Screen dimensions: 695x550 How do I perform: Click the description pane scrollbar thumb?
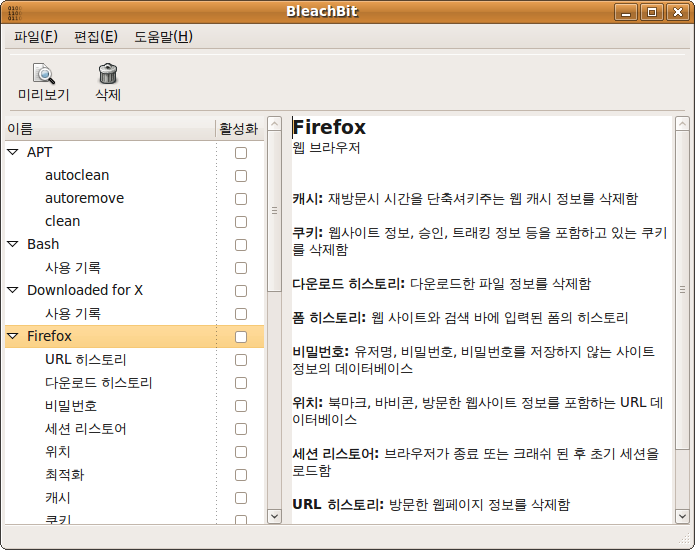tap(682, 290)
